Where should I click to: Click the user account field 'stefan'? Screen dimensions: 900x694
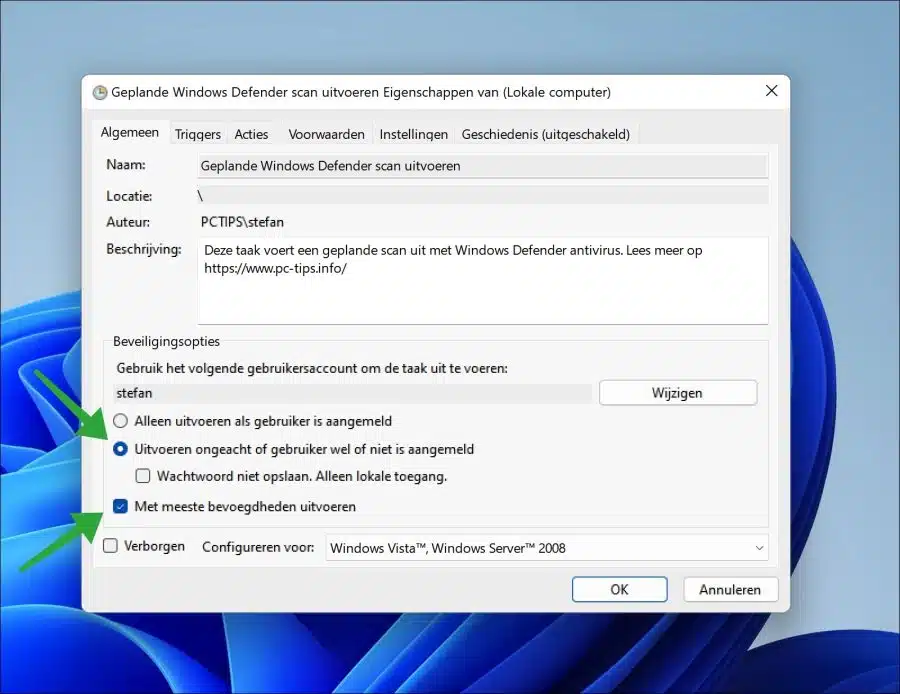(352, 393)
